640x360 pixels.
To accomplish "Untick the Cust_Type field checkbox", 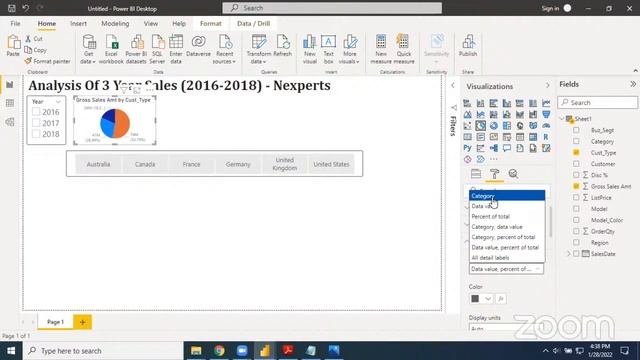I will [x=576, y=153].
